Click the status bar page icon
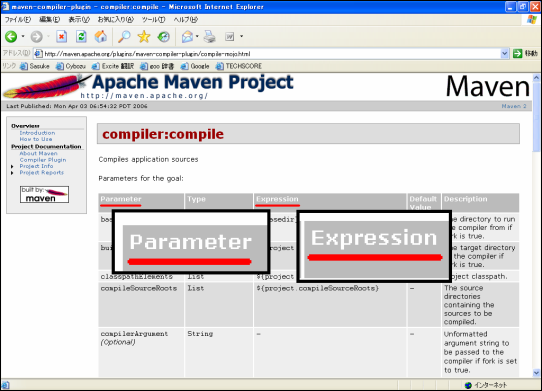This screenshot has height=391, width=542. [x=5, y=385]
